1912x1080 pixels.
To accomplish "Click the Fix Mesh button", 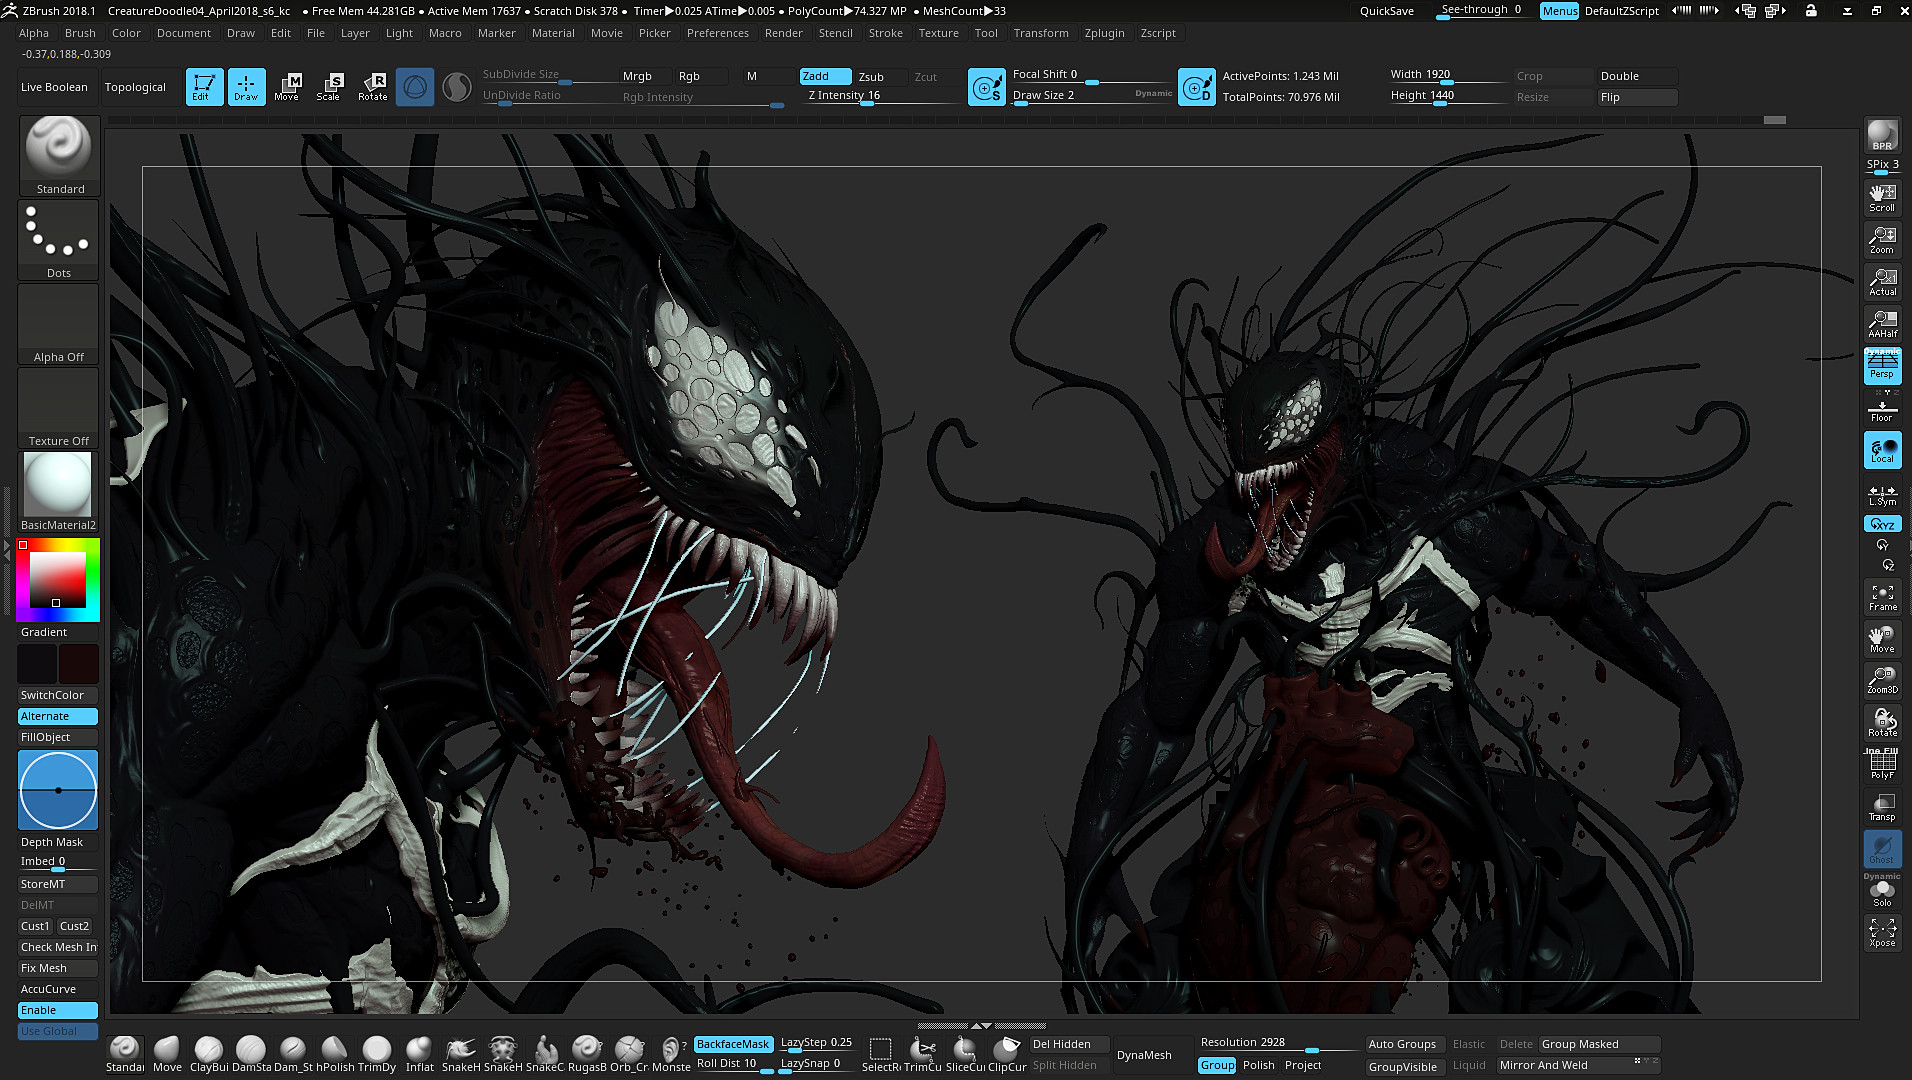I will coord(58,968).
